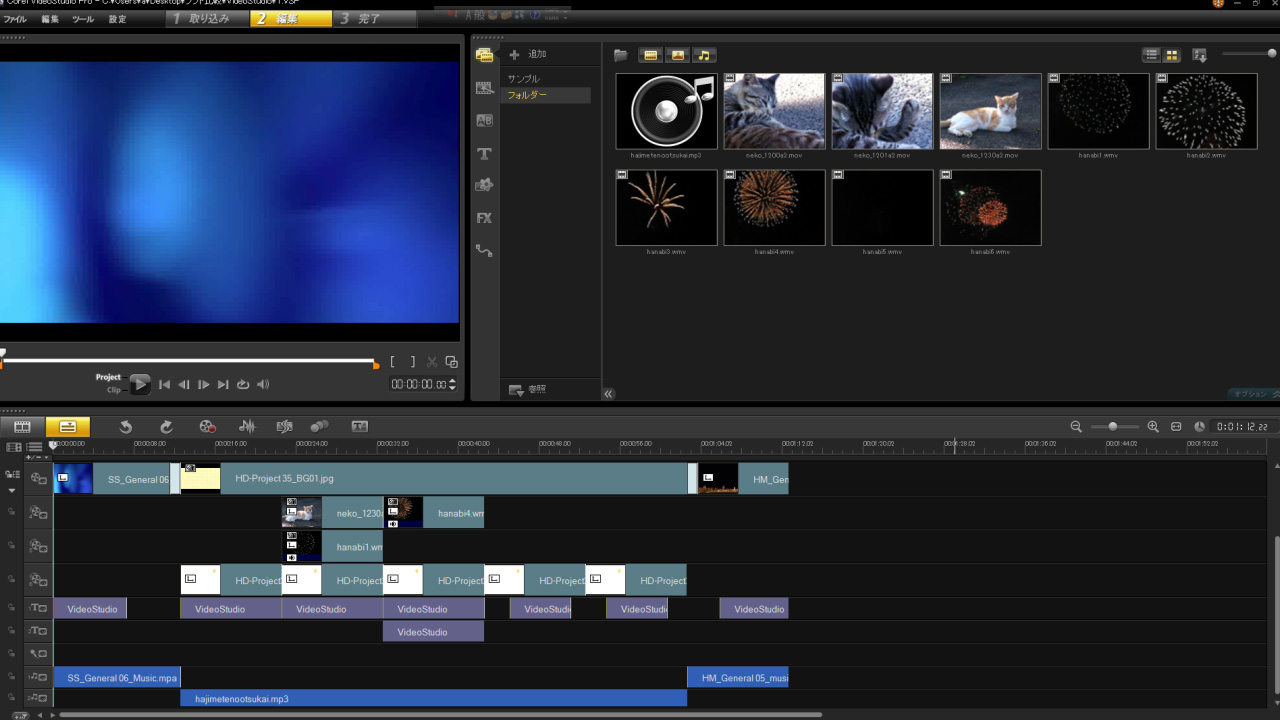Viewport: 1280px width, 720px height.
Task: Toggle repeat playback in preview
Action: 243,385
